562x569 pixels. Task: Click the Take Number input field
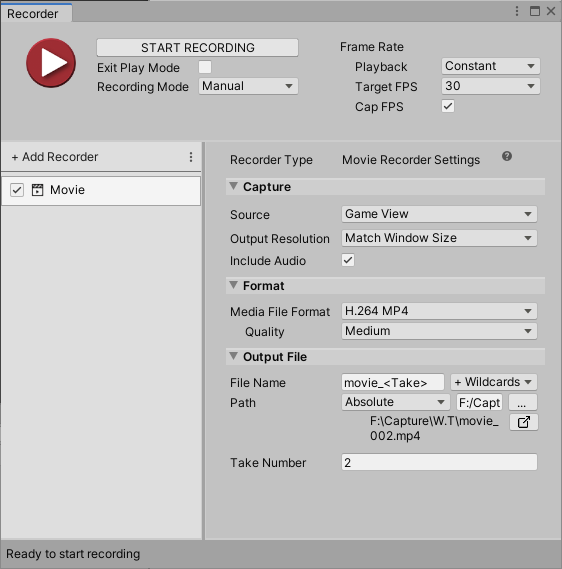click(439, 462)
